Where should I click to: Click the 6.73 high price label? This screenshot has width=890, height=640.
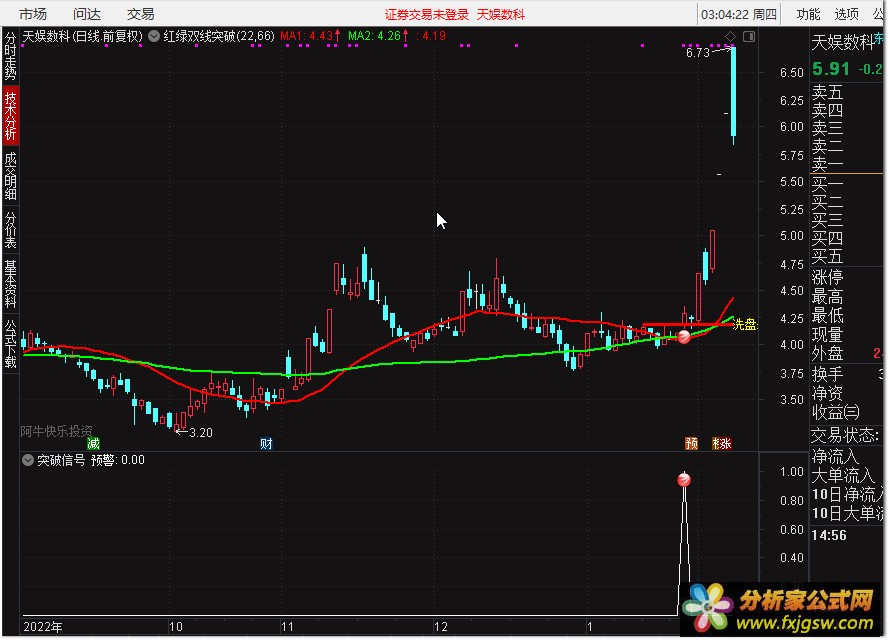click(698, 53)
